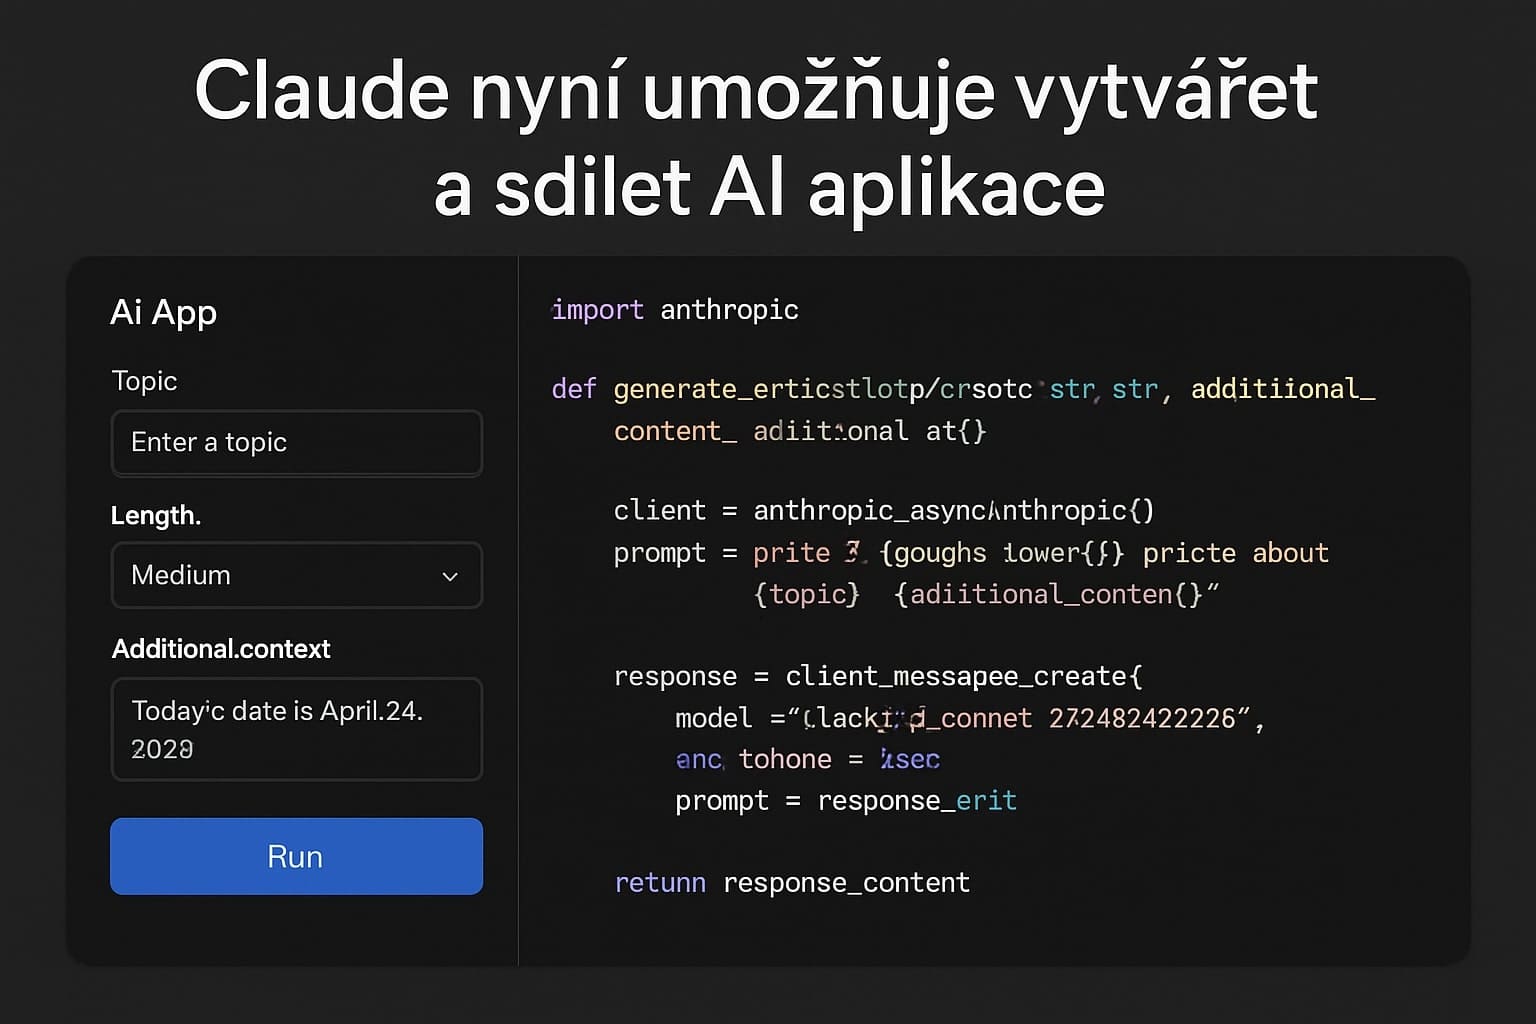This screenshot has height=1024, width=1536.
Task: Click the 'response = client_messapee_create' line
Action: (877, 676)
